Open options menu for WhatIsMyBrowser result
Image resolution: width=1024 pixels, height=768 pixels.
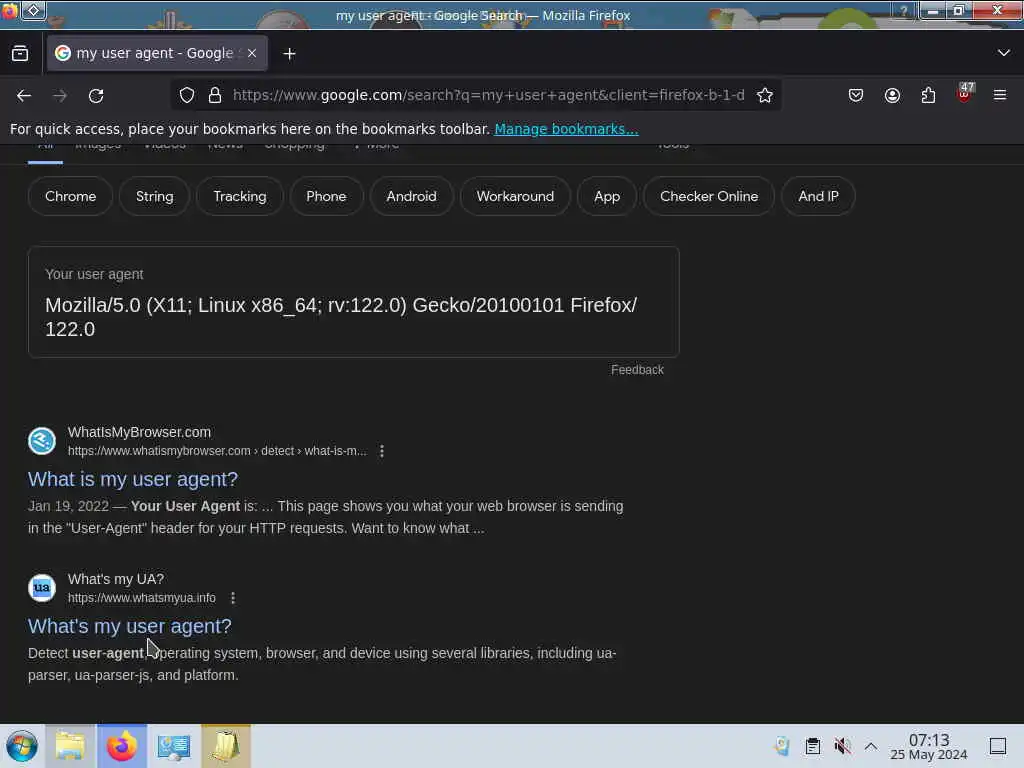tap(382, 451)
